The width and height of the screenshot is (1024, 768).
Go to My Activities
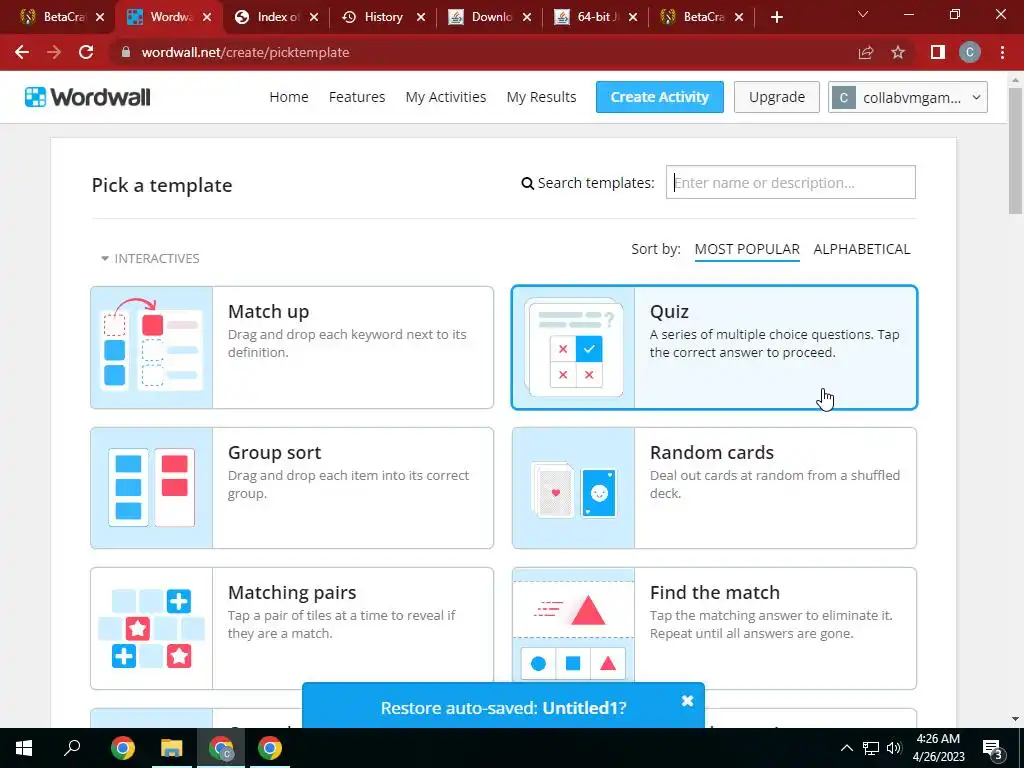click(x=445, y=97)
